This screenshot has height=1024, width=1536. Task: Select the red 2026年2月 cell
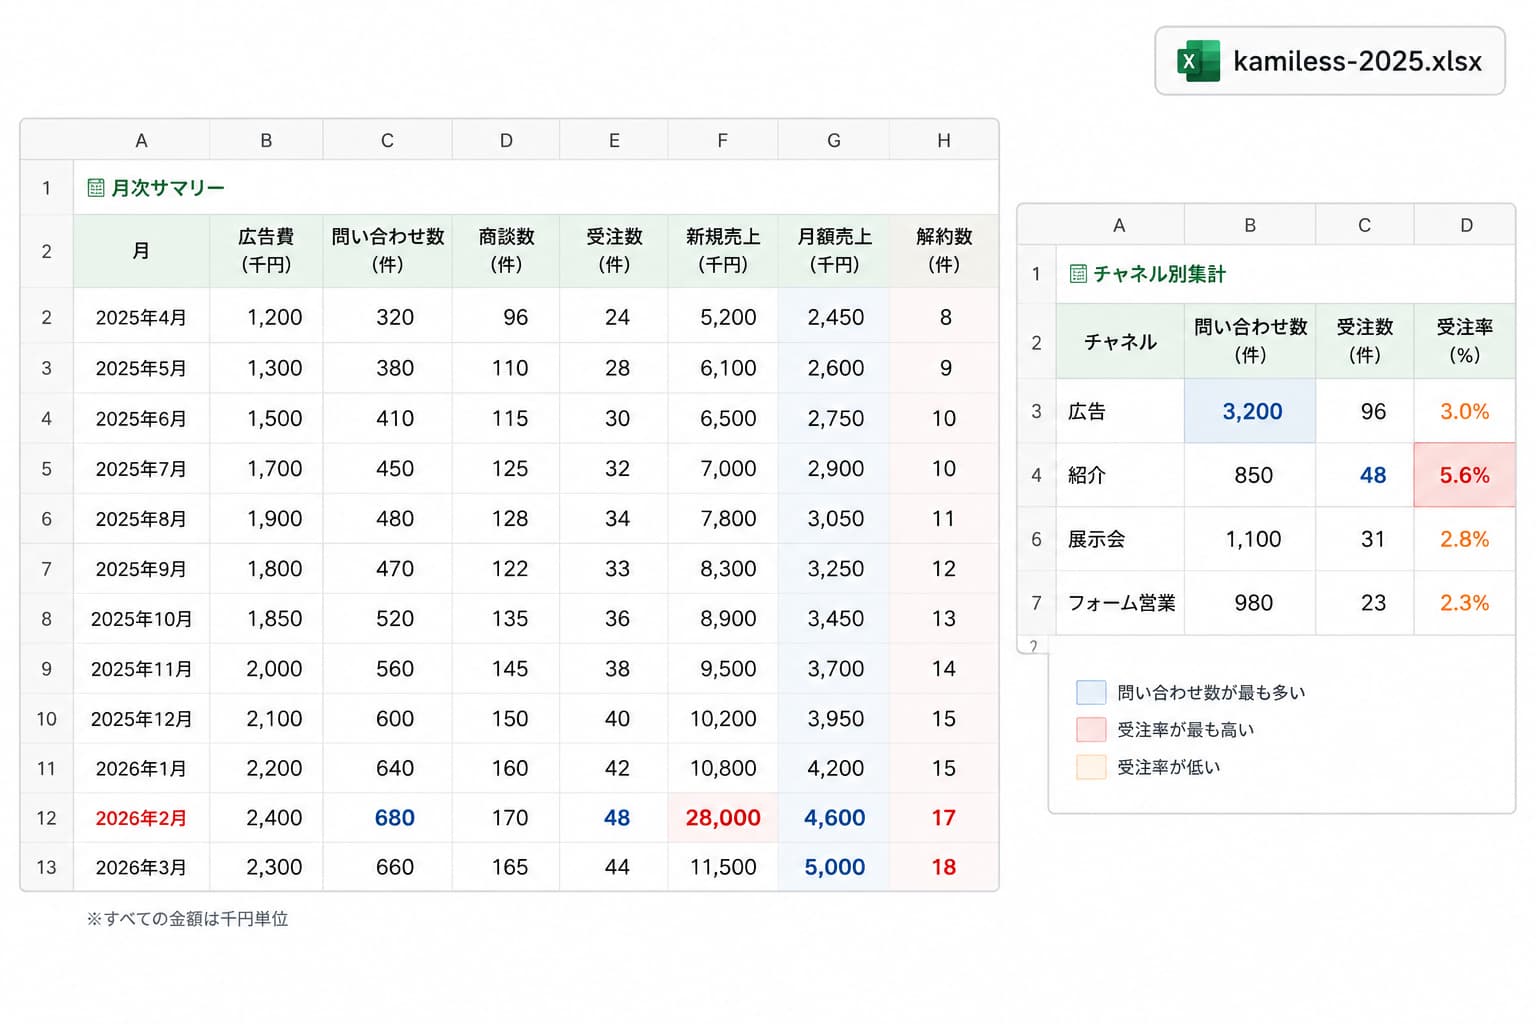coord(142,818)
